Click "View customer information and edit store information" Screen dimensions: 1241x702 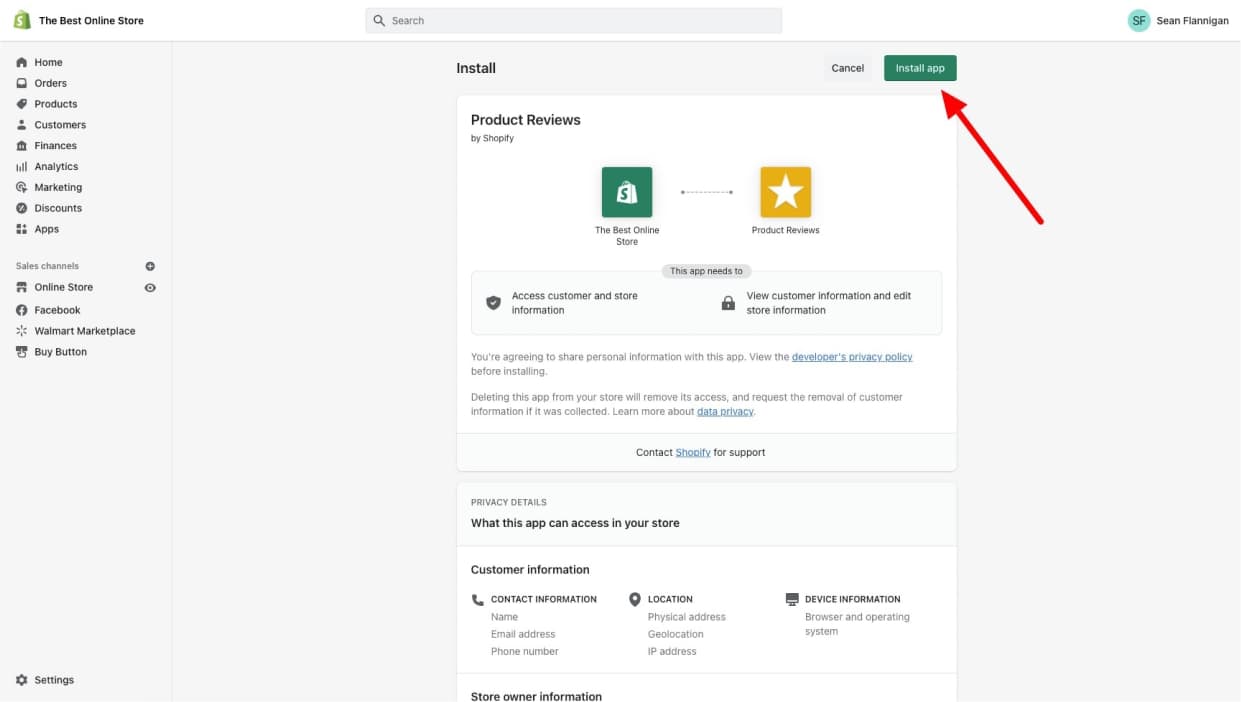click(x=829, y=303)
